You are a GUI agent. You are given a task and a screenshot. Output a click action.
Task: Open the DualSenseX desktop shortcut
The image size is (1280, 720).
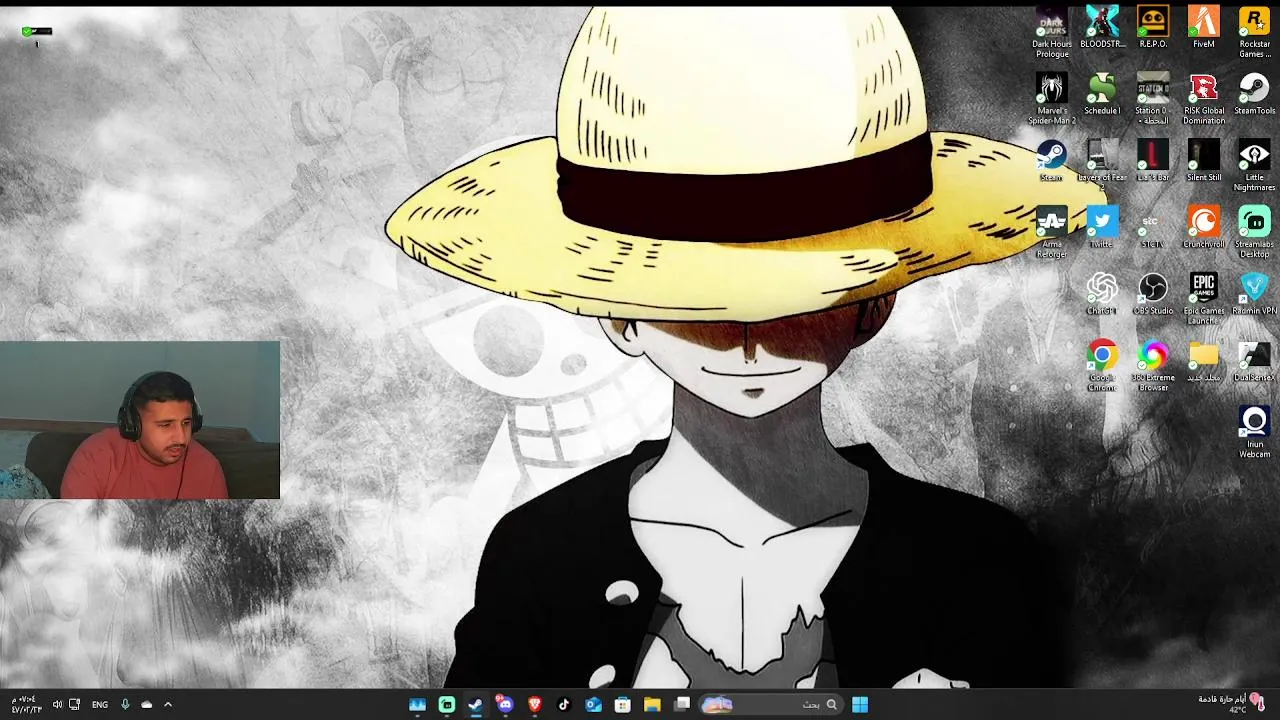pos(1254,361)
